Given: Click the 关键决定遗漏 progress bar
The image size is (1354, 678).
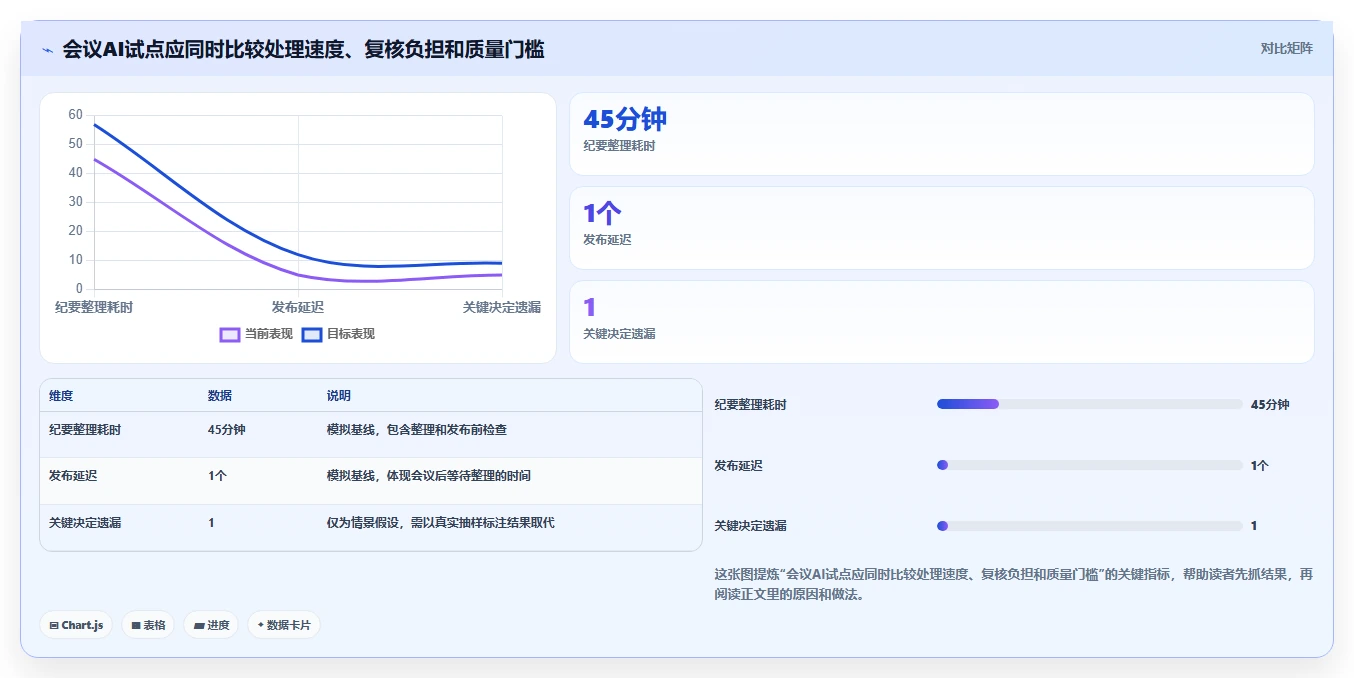Looking at the screenshot, I should point(1089,526).
